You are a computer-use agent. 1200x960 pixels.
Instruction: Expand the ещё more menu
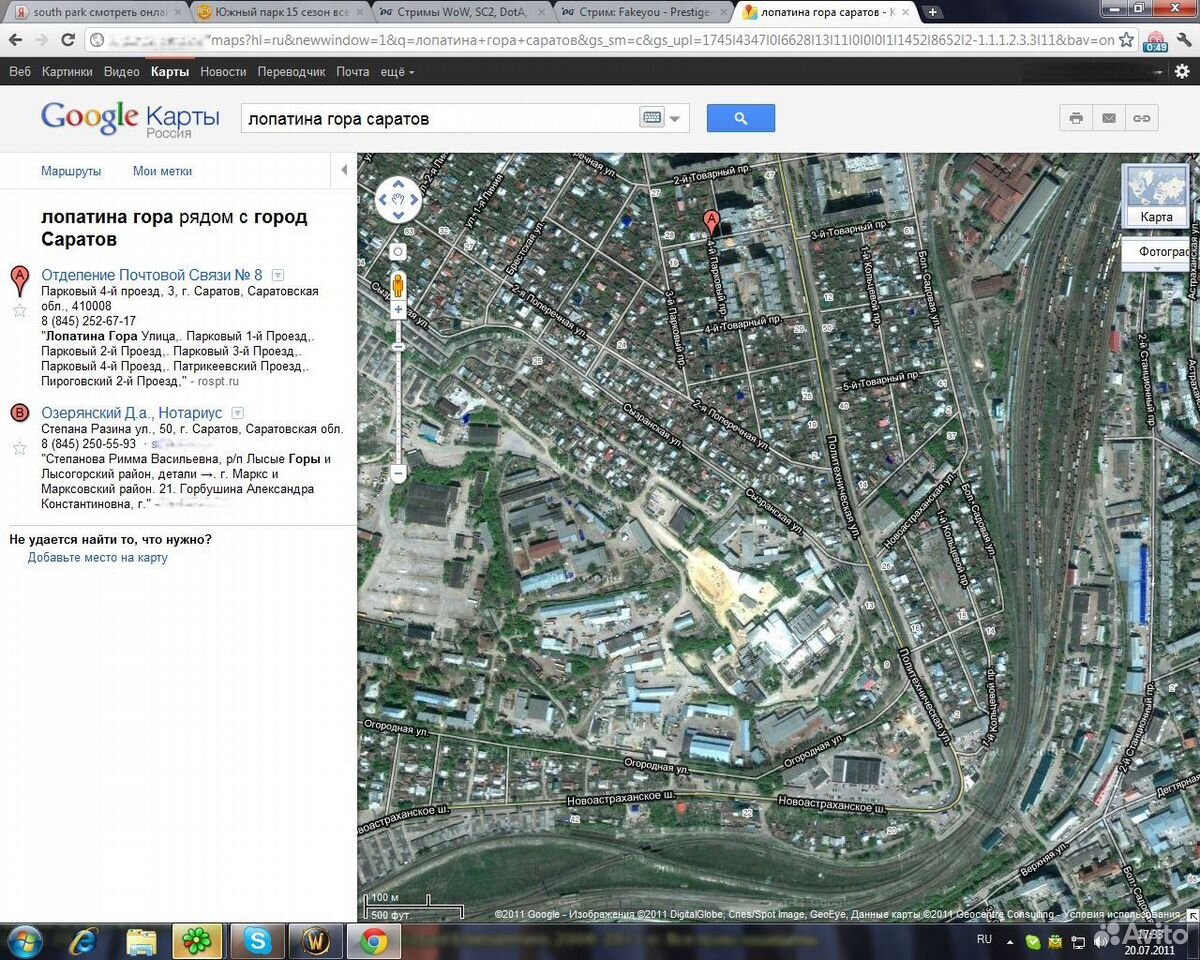coord(397,72)
